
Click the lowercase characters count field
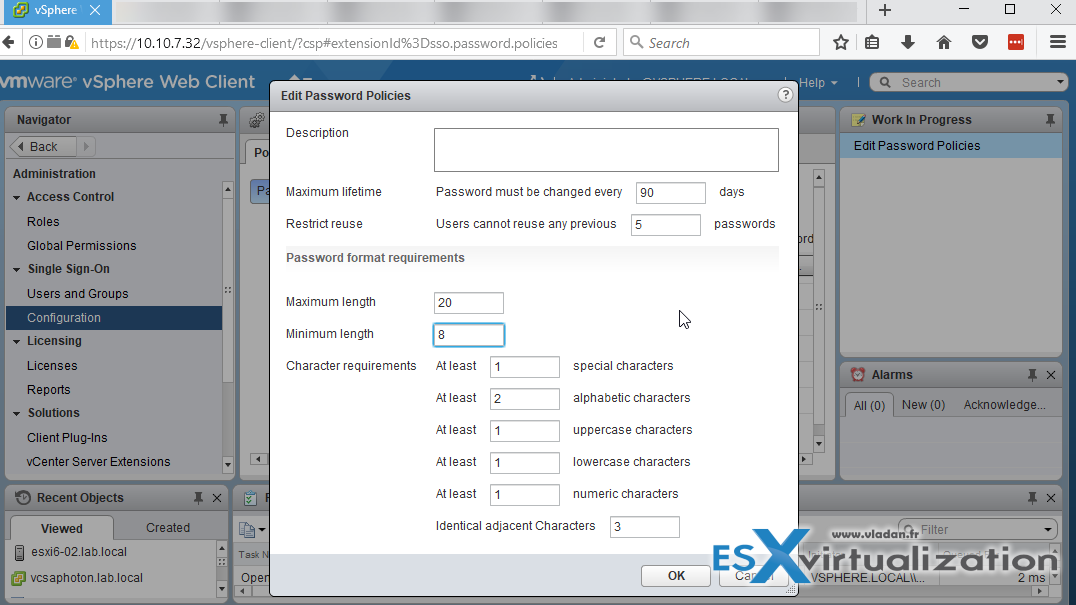[x=525, y=462]
